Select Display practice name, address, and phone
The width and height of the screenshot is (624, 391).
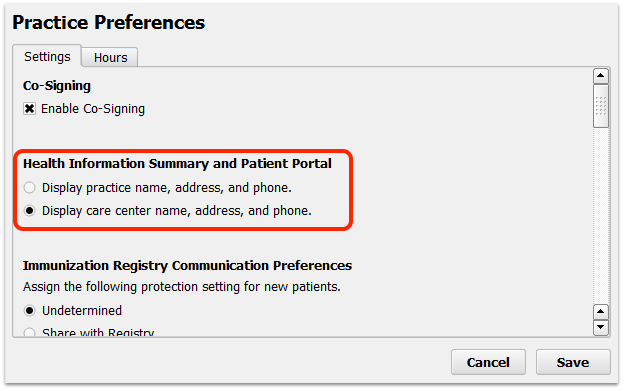[x=29, y=187]
